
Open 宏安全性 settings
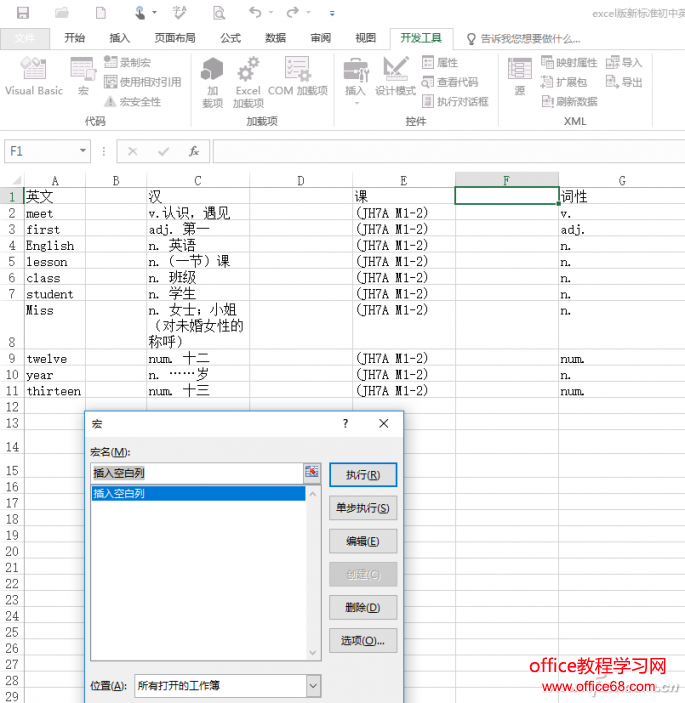133,102
